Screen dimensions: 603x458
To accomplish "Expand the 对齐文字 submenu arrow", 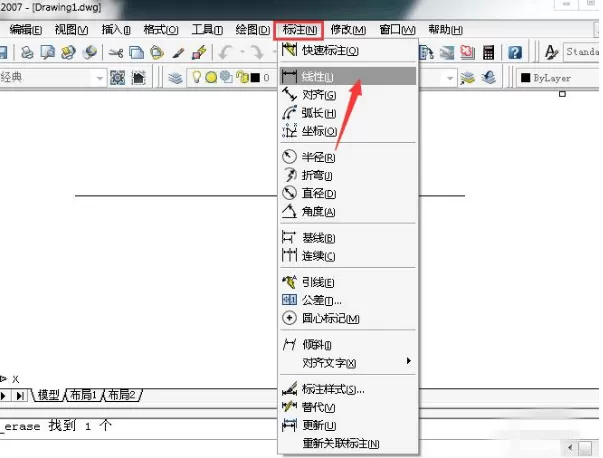I will pyautogui.click(x=408, y=361).
